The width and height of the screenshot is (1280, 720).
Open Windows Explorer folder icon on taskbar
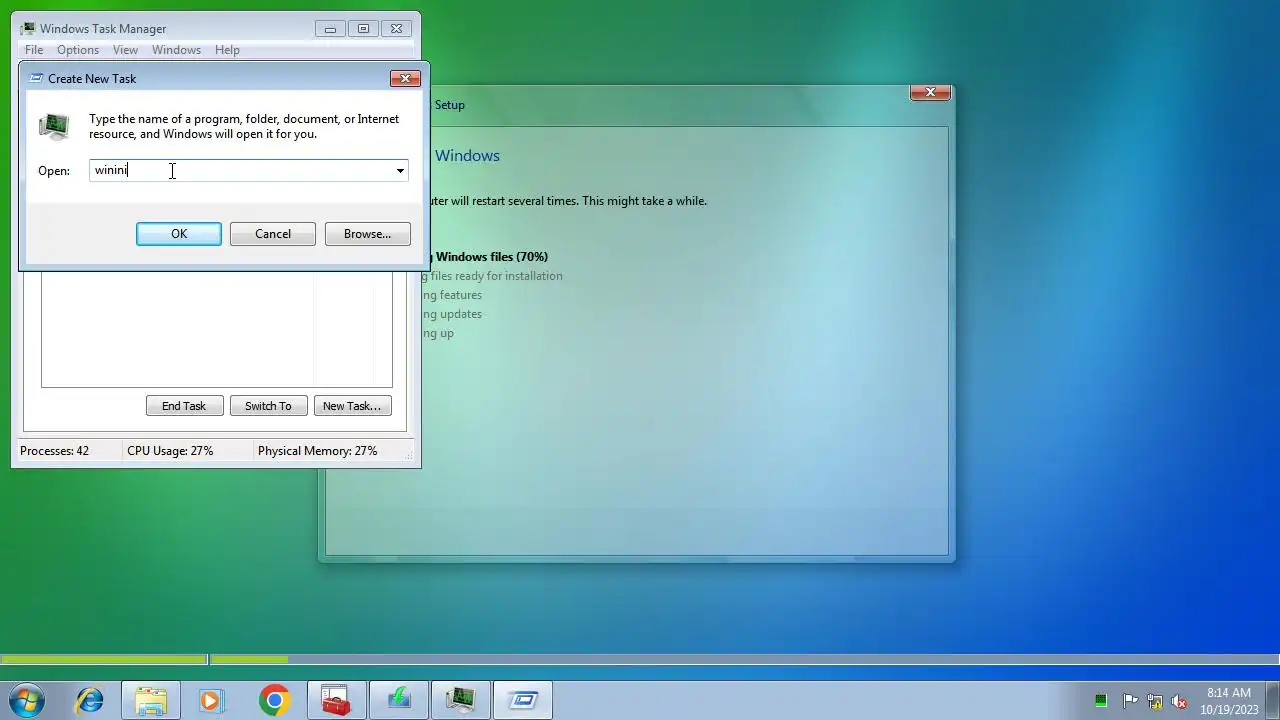151,700
